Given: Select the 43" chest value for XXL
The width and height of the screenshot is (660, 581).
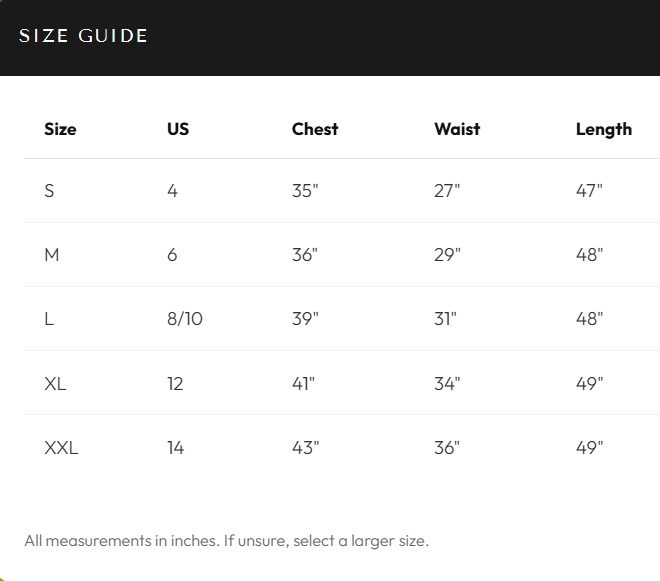Looking at the screenshot, I should tap(305, 447).
